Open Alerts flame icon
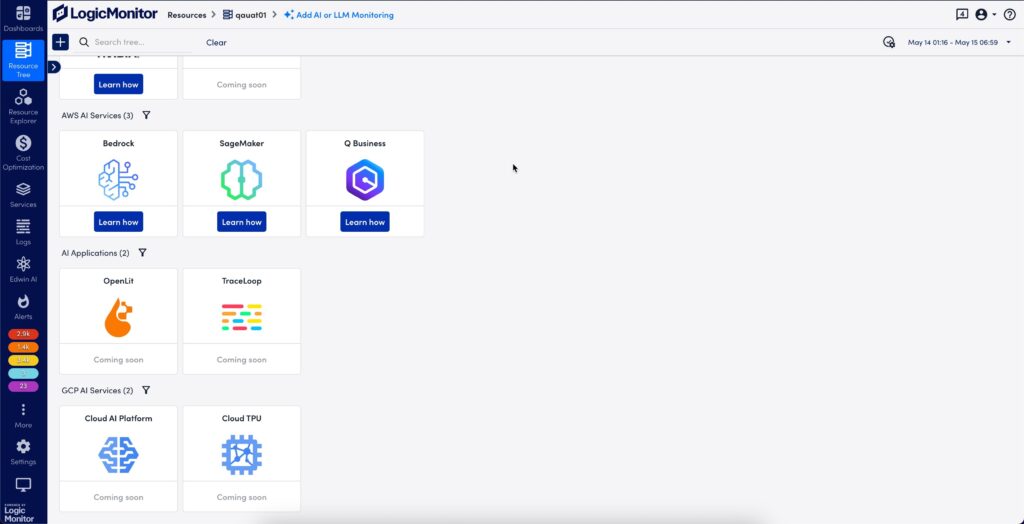Viewport: 1024px width, 524px height. (23, 301)
